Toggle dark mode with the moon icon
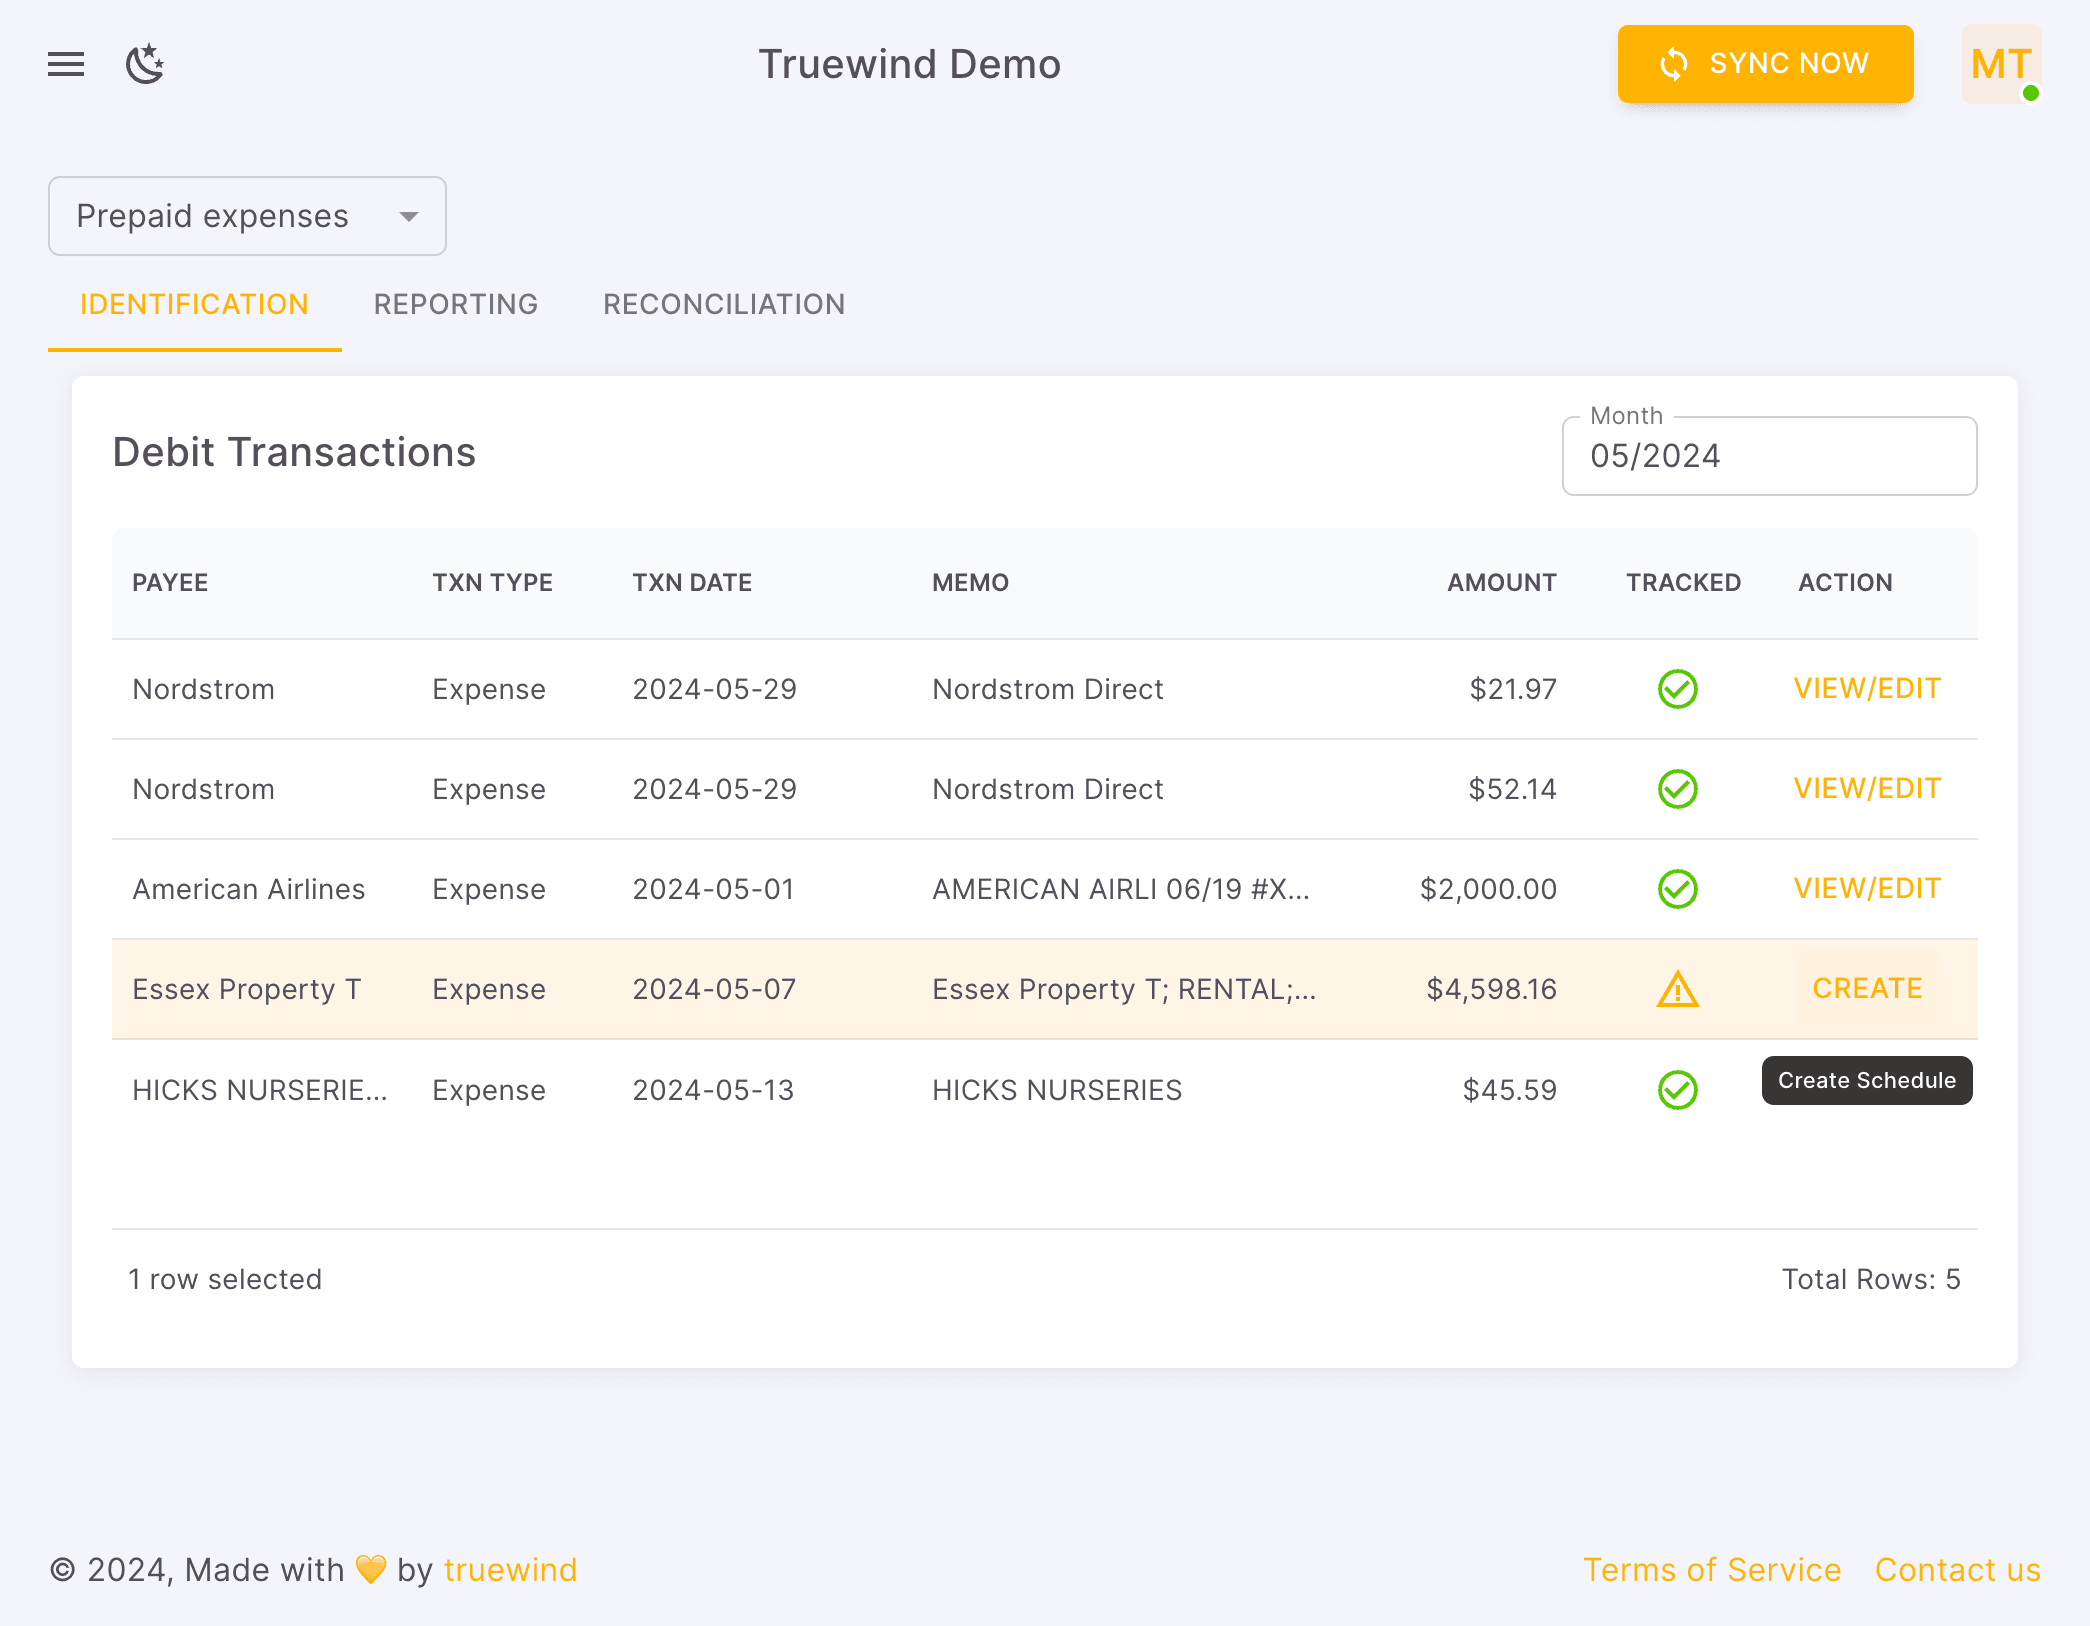Screen dimensions: 2090x1626 click(x=146, y=63)
